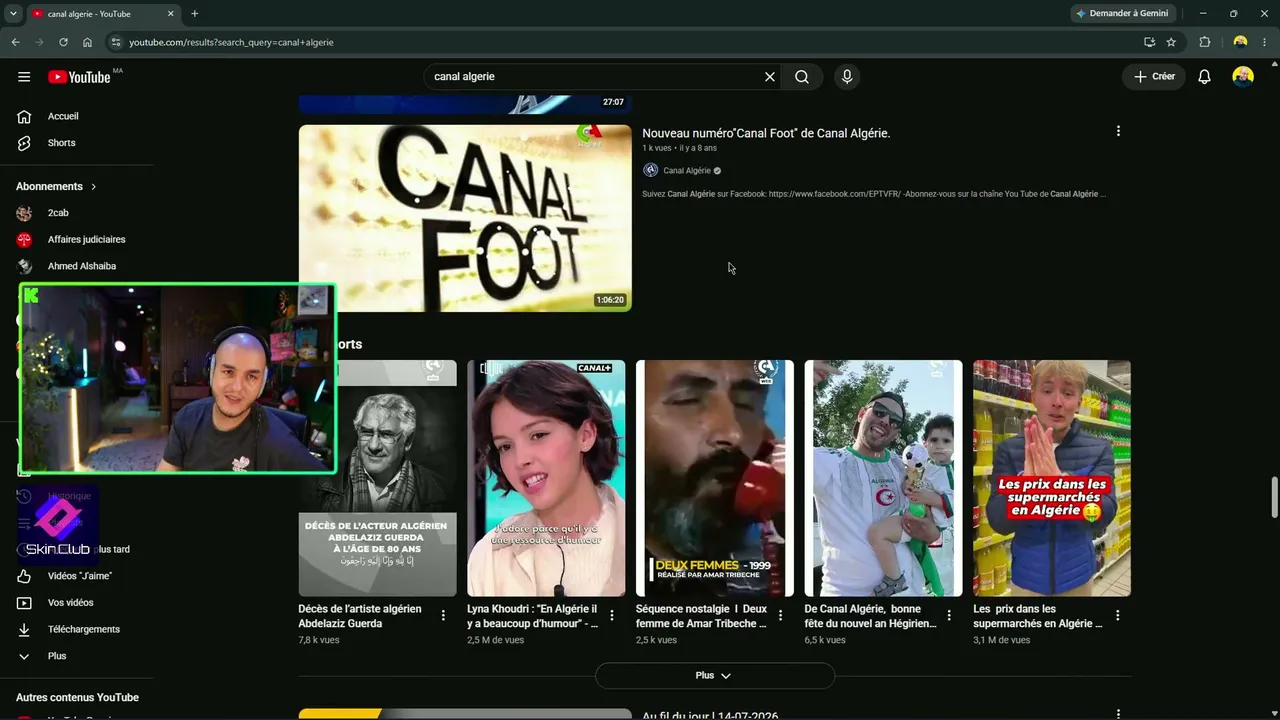This screenshot has width=1280, height=720.
Task: View site information icon in address bar
Action: (116, 42)
